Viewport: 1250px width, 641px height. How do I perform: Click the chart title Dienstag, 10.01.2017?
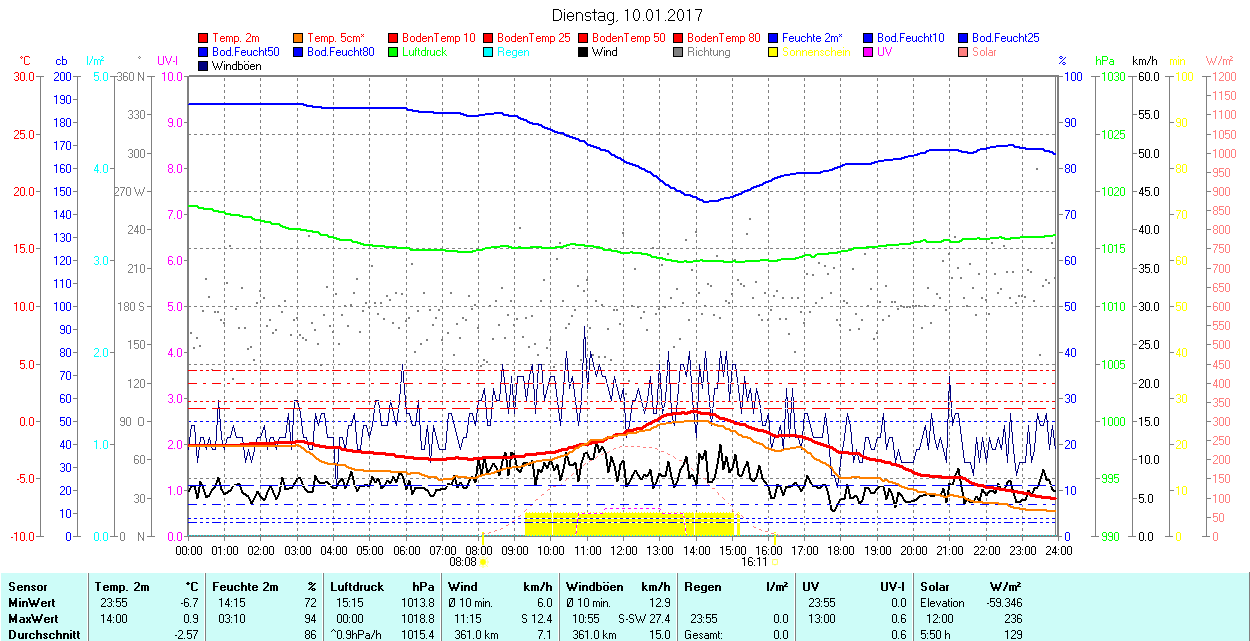pyautogui.click(x=627, y=15)
